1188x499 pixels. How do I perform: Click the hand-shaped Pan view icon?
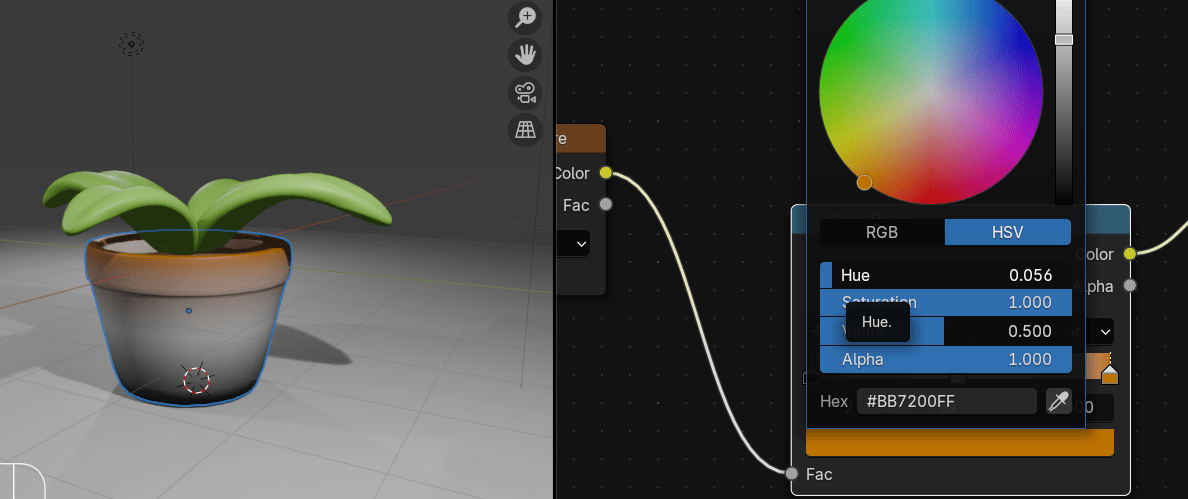(x=525, y=55)
